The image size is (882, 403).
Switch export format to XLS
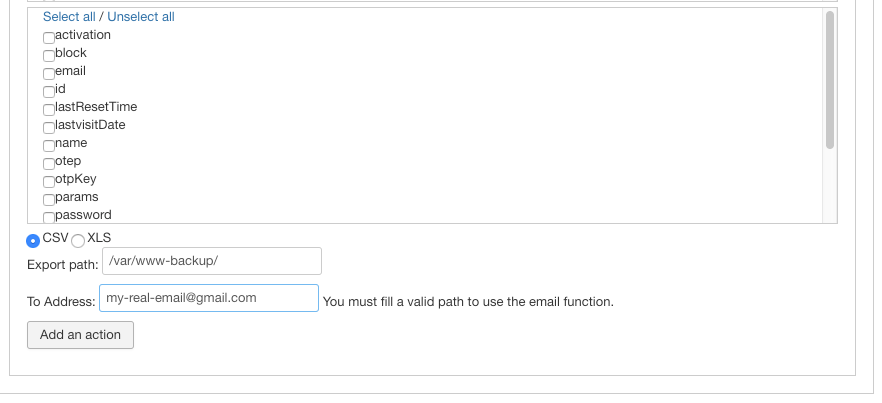pyautogui.click(x=78, y=240)
